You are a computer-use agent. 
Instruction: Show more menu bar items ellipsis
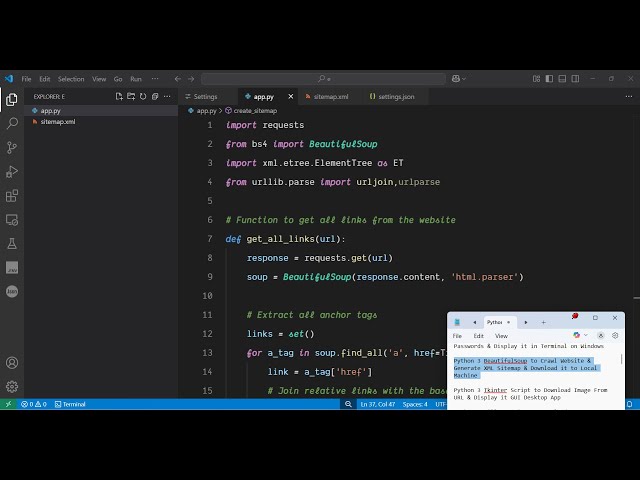click(155, 79)
